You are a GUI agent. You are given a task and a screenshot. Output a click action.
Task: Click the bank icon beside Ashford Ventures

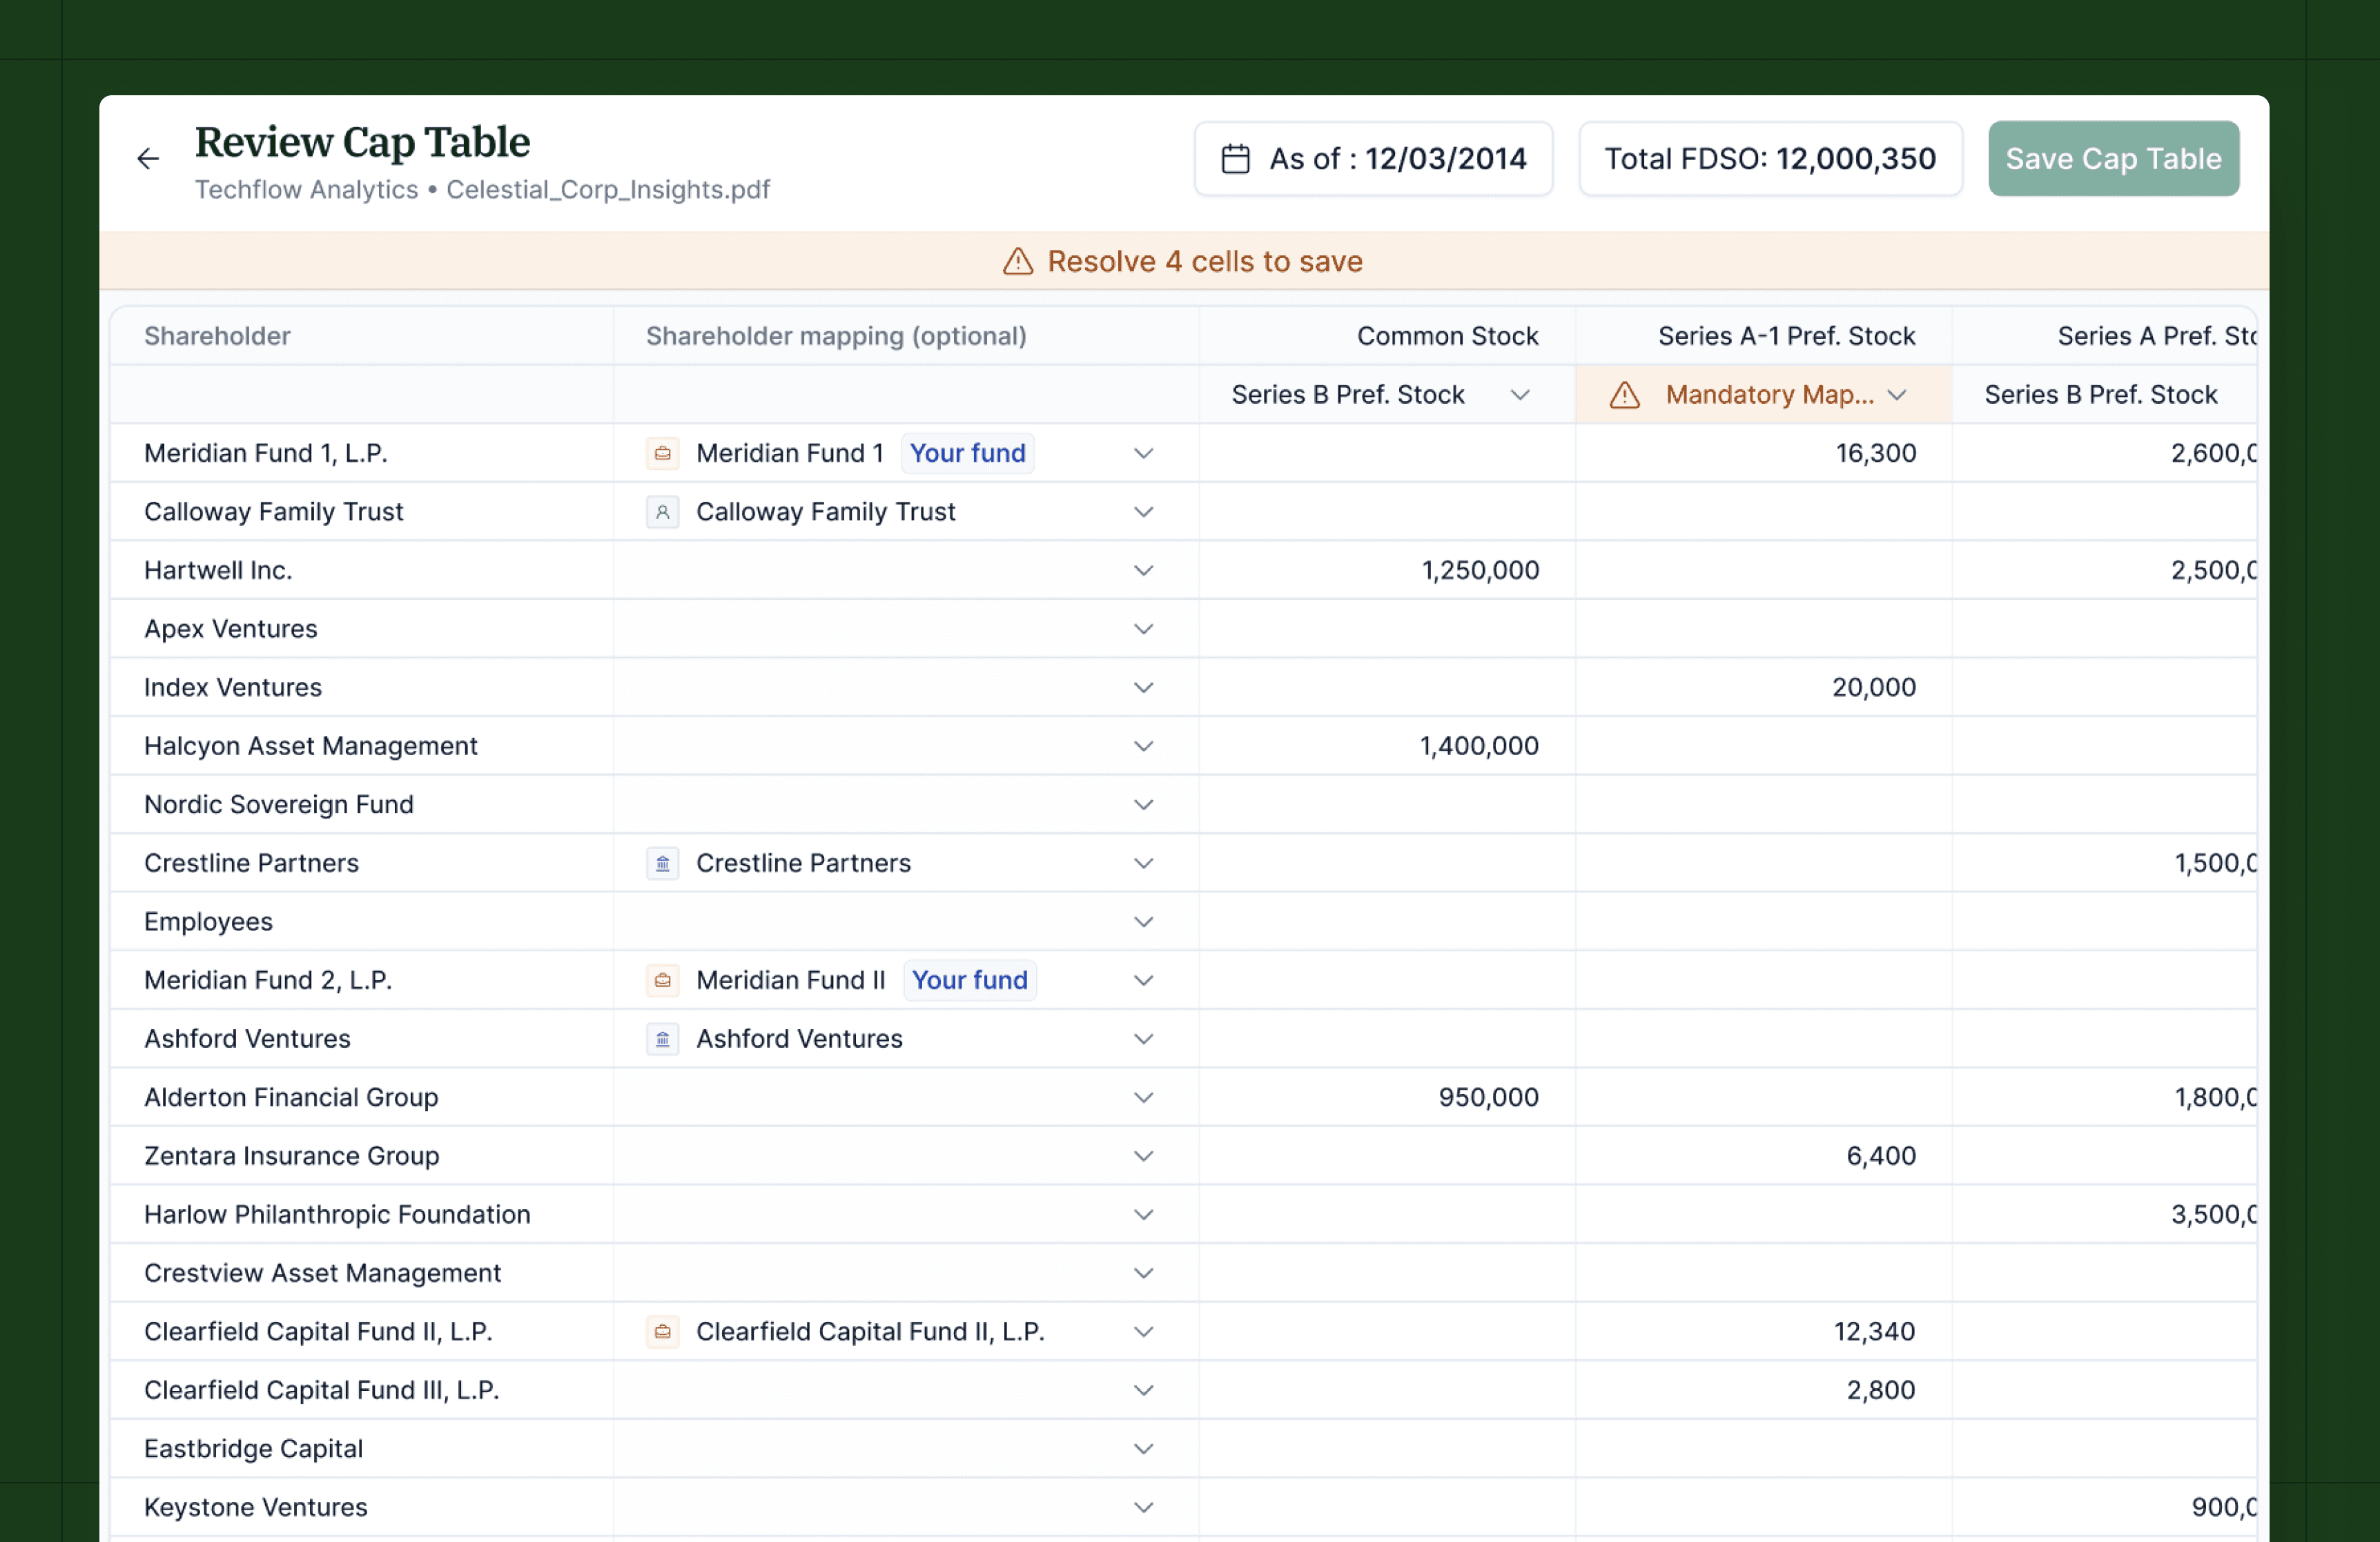662,1039
